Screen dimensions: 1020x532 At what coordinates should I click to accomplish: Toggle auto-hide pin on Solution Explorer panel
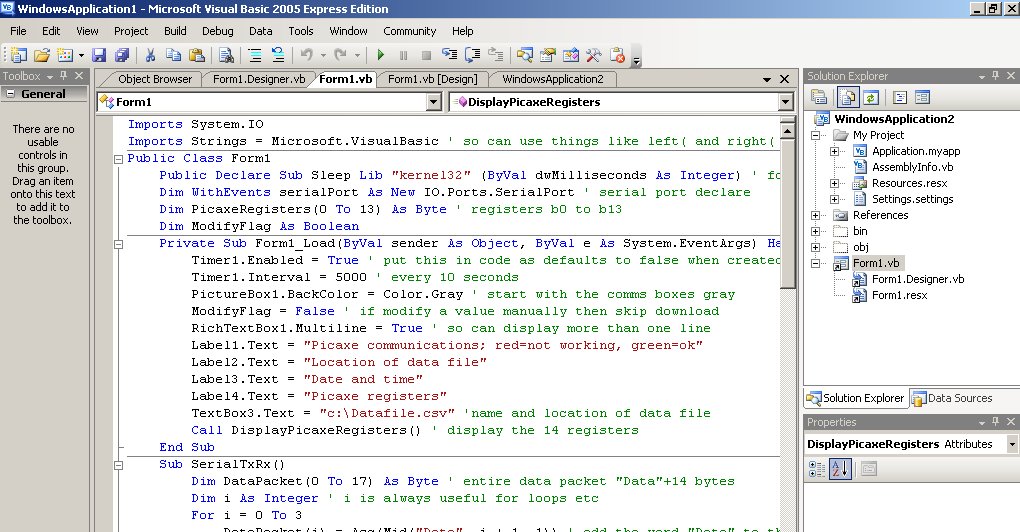[995, 75]
